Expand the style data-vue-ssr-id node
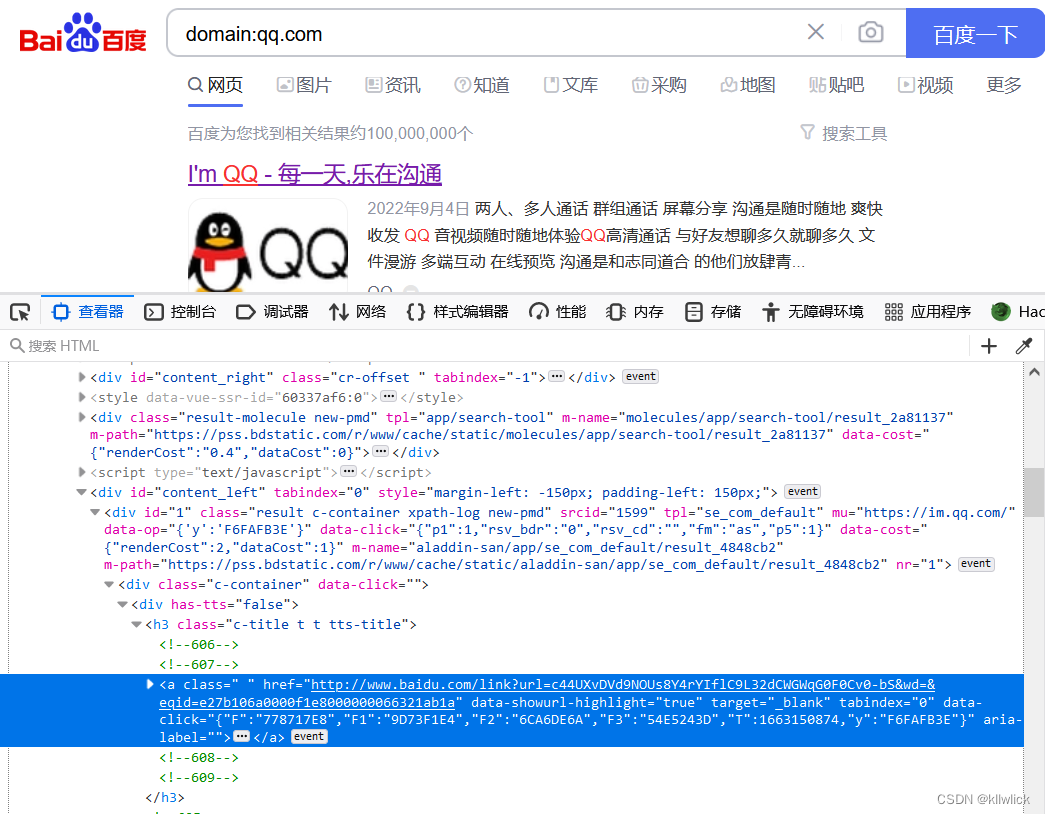This screenshot has width=1045, height=814. click(x=82, y=397)
